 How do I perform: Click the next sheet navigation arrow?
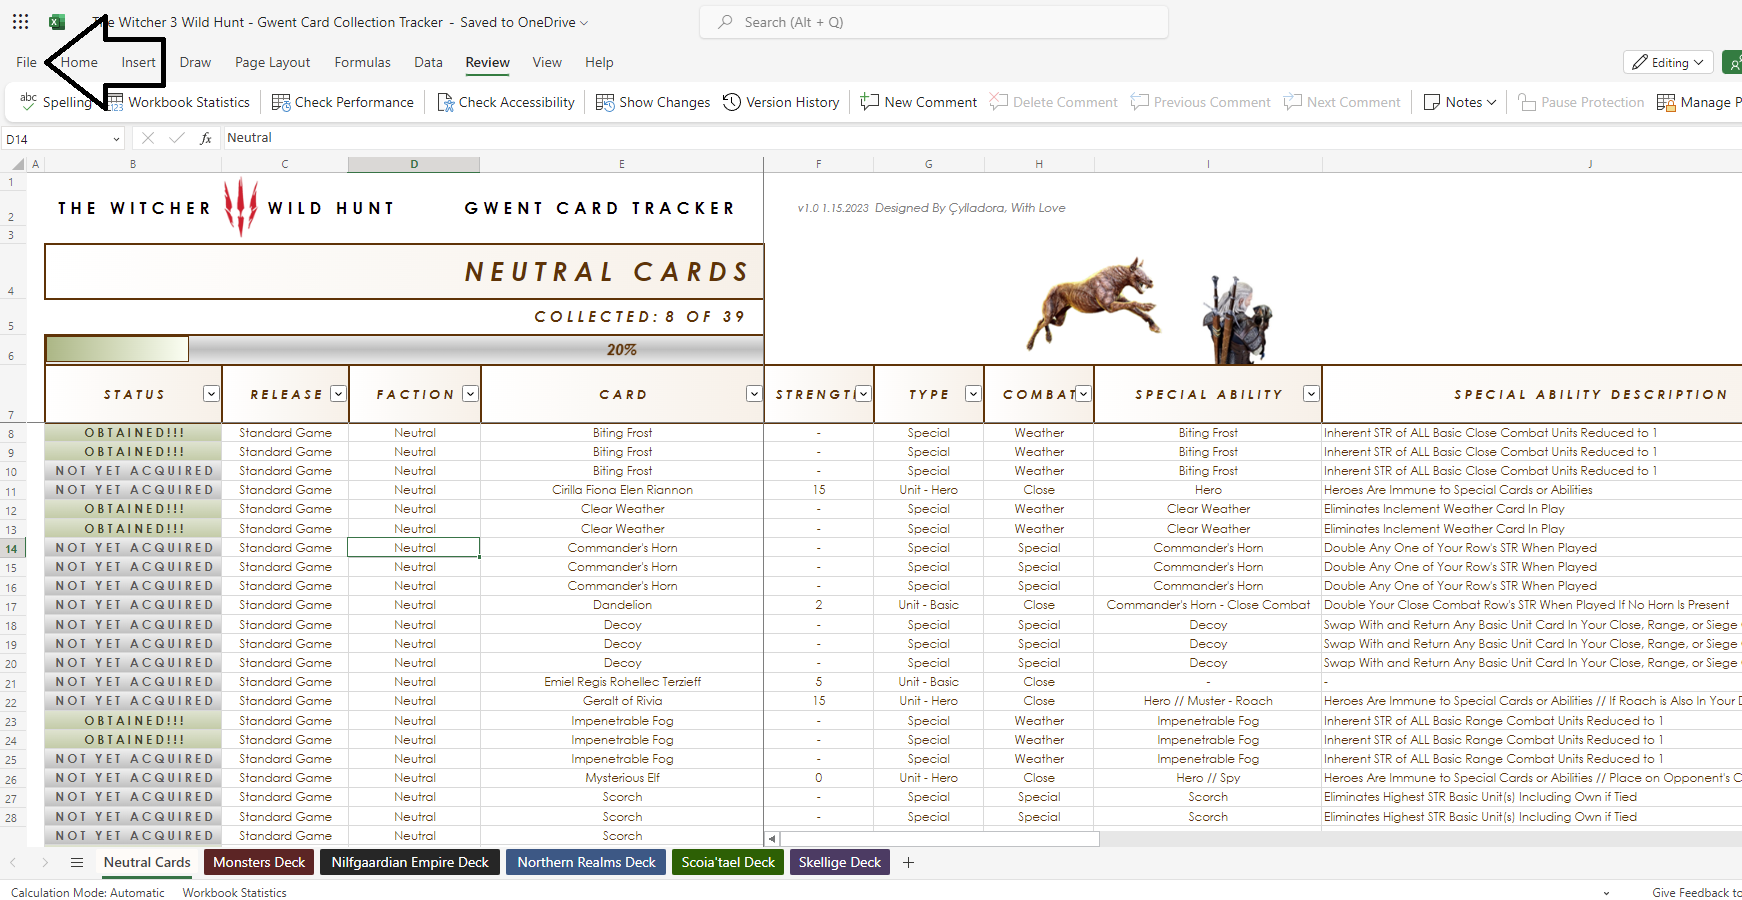click(45, 862)
